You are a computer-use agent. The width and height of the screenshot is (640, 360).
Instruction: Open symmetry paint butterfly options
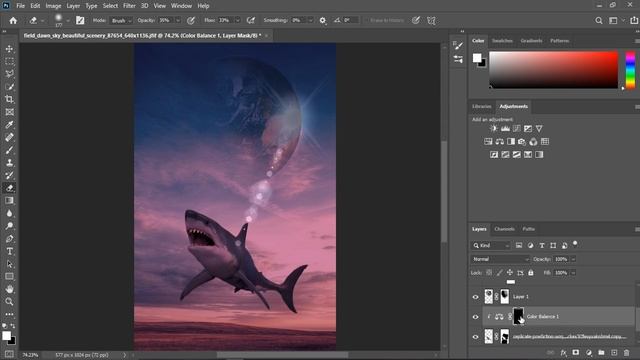431,20
